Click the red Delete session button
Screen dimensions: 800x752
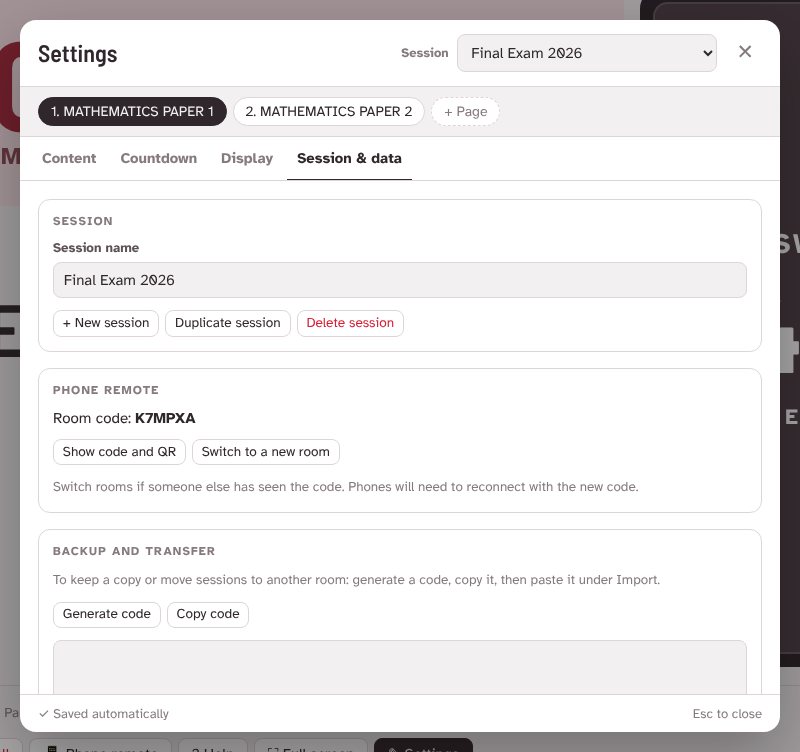(x=350, y=323)
